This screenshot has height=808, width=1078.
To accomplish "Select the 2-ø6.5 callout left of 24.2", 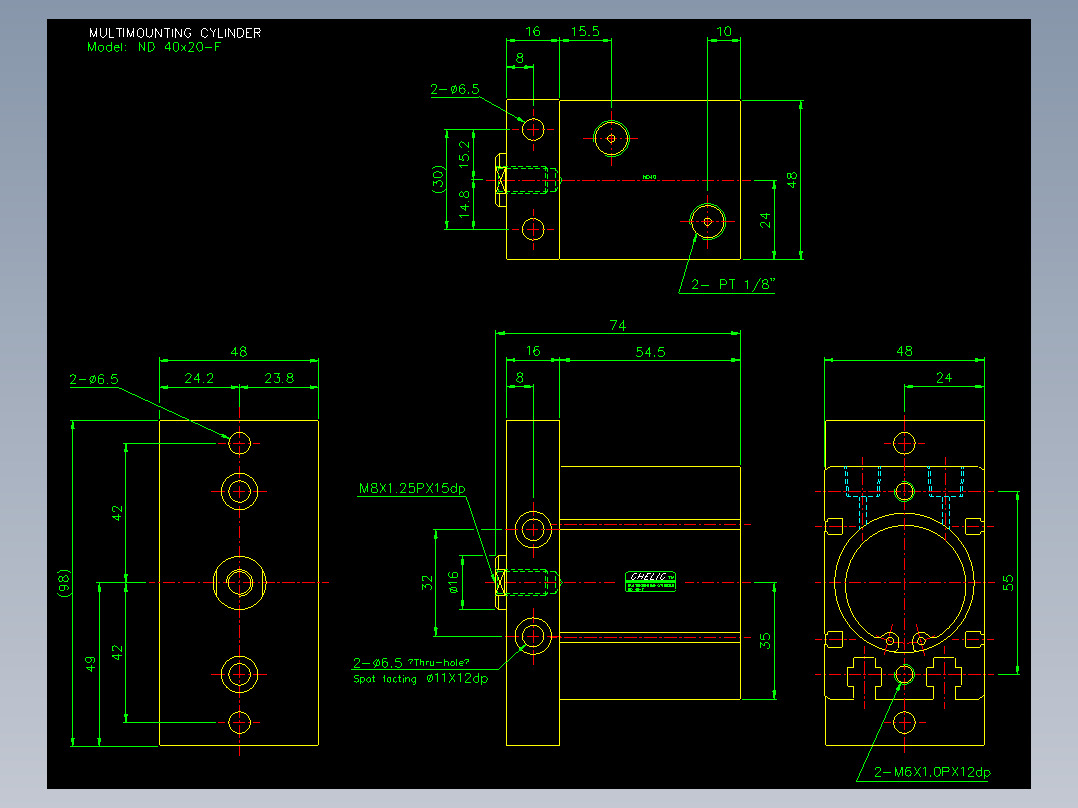I will click(94, 380).
